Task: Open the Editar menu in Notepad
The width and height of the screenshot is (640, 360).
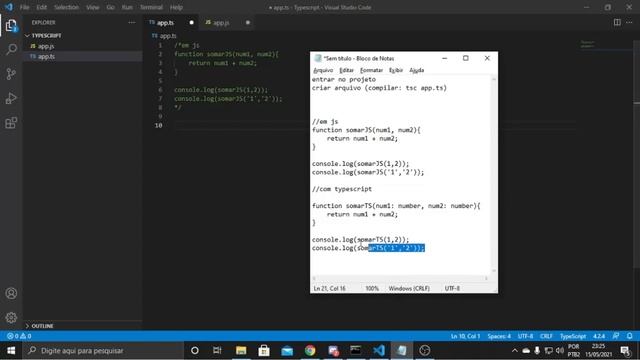Action: [347, 70]
